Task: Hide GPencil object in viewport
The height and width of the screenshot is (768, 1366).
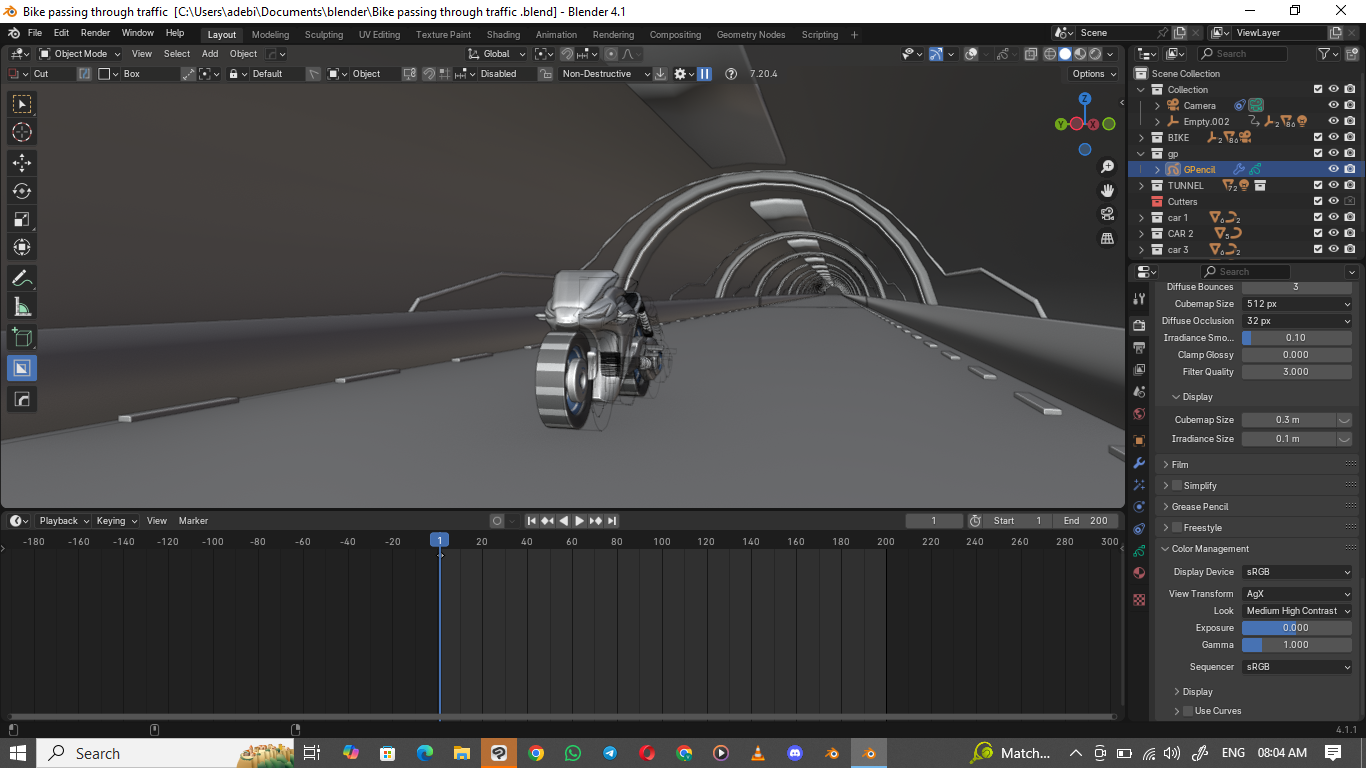Action: pos(1334,169)
